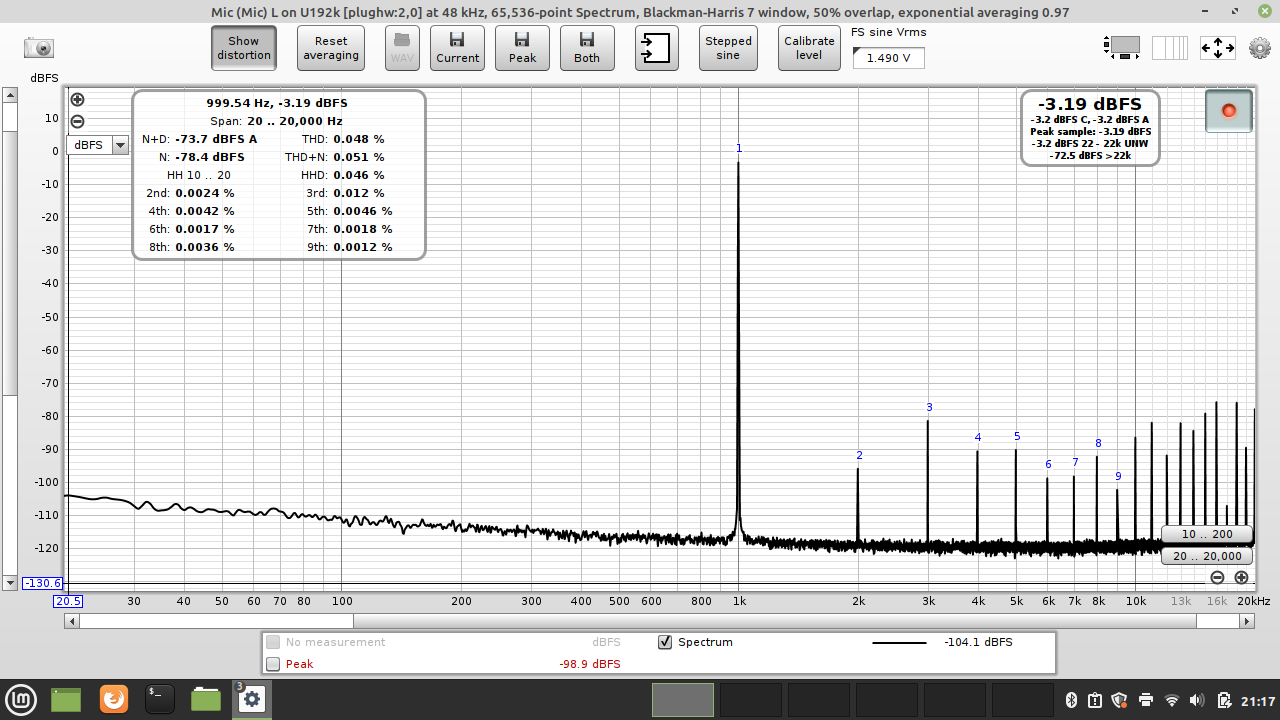Open the terminal launcher
The width and height of the screenshot is (1280, 720).
click(160, 698)
